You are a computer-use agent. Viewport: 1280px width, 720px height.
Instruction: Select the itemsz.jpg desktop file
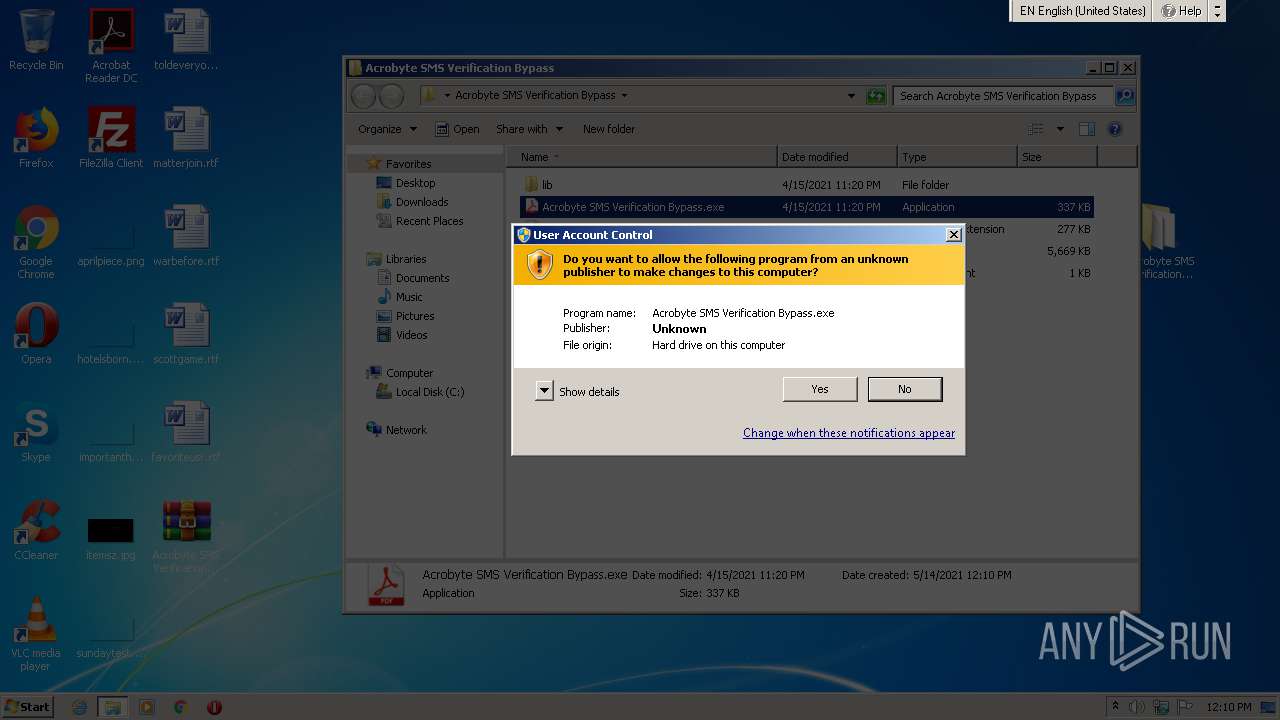point(111,538)
